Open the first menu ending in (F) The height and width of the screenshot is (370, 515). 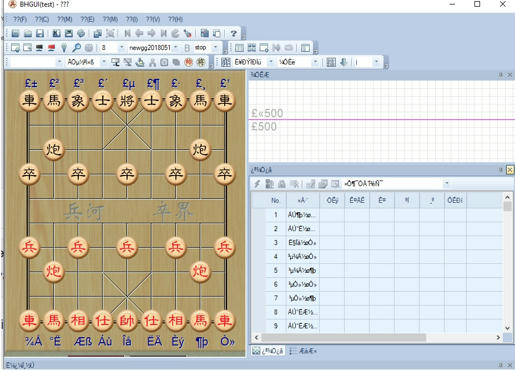pyautogui.click(x=20, y=19)
